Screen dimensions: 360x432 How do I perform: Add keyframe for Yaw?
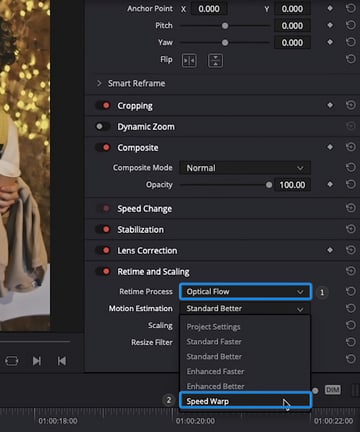(330, 42)
